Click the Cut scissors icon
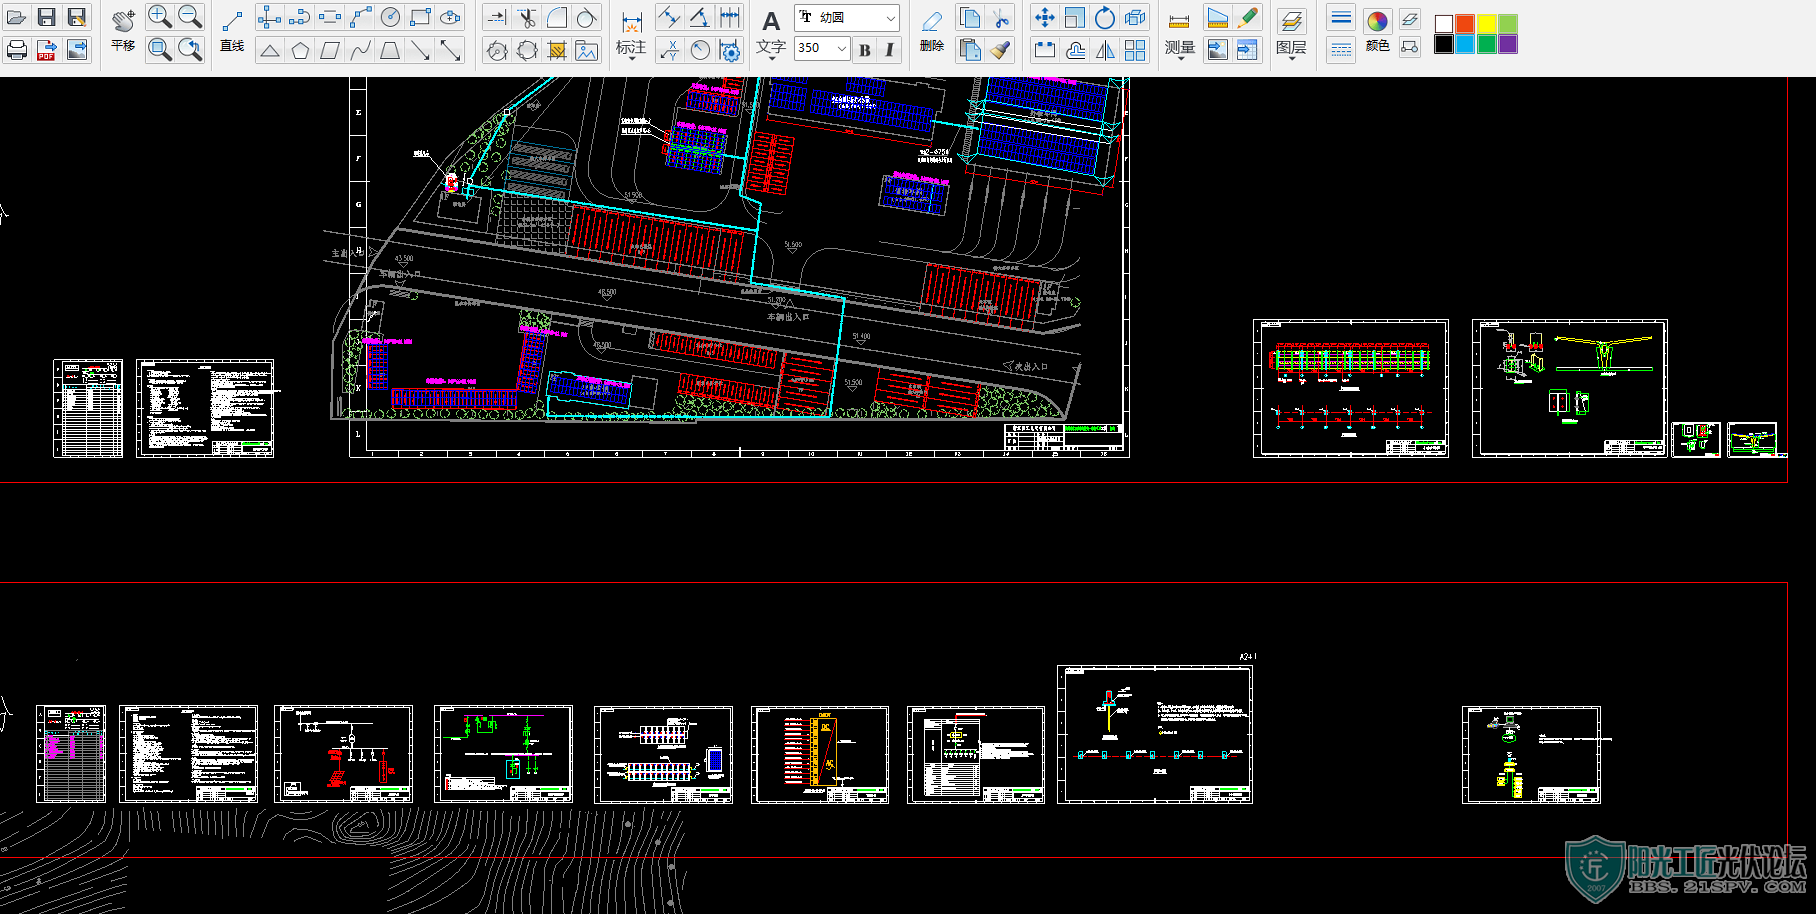This screenshot has height=914, width=1816. coord(1000,17)
